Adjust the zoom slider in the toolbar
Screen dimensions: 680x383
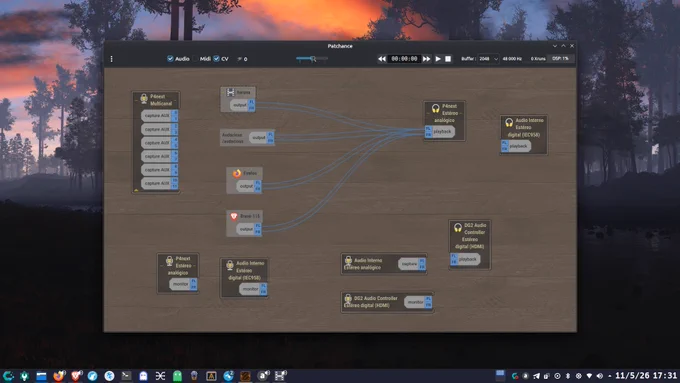(x=312, y=58)
